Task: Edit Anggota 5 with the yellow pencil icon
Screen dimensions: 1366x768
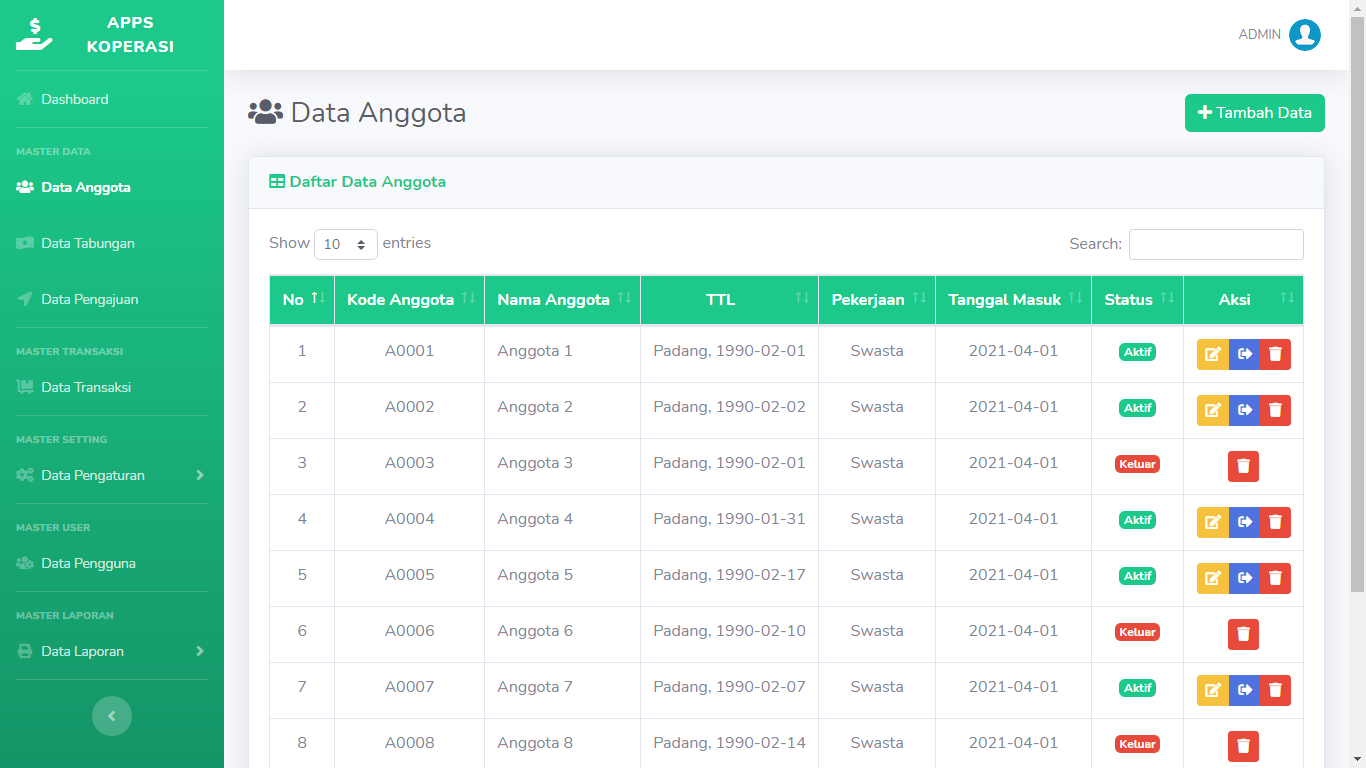Action: coord(1213,578)
